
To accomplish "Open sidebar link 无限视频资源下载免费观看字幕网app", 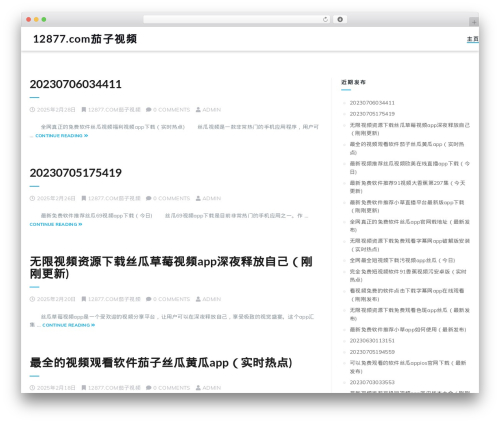I will tap(410, 245).
